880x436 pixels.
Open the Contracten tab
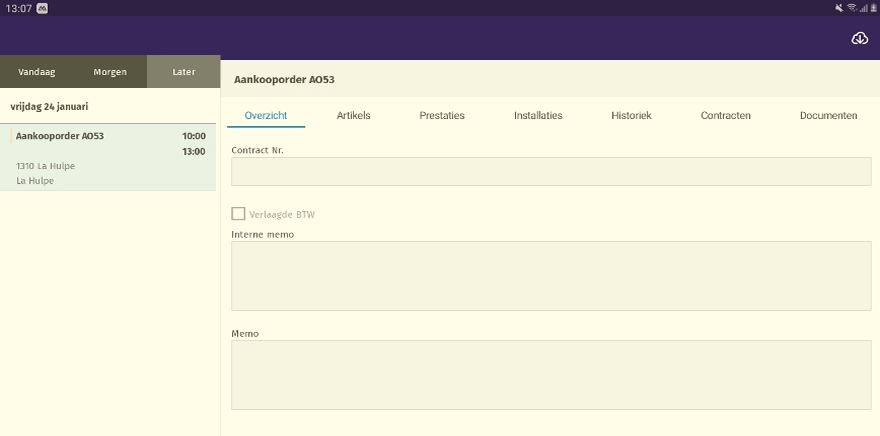point(725,115)
